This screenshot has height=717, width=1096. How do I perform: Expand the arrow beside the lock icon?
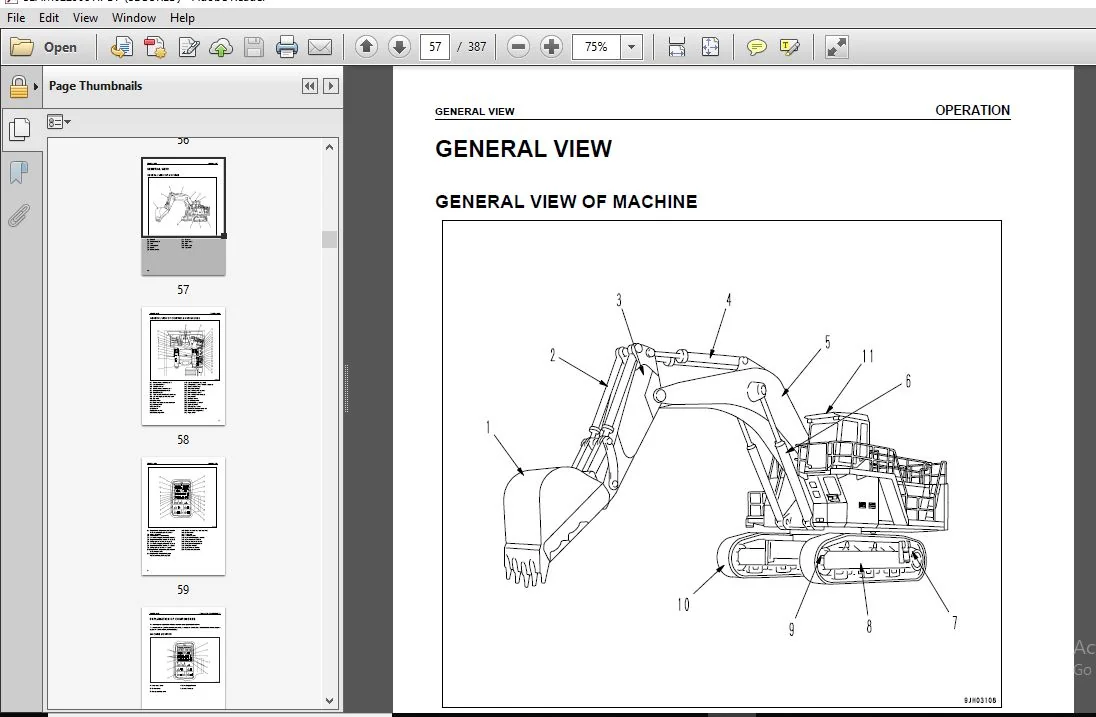36,87
